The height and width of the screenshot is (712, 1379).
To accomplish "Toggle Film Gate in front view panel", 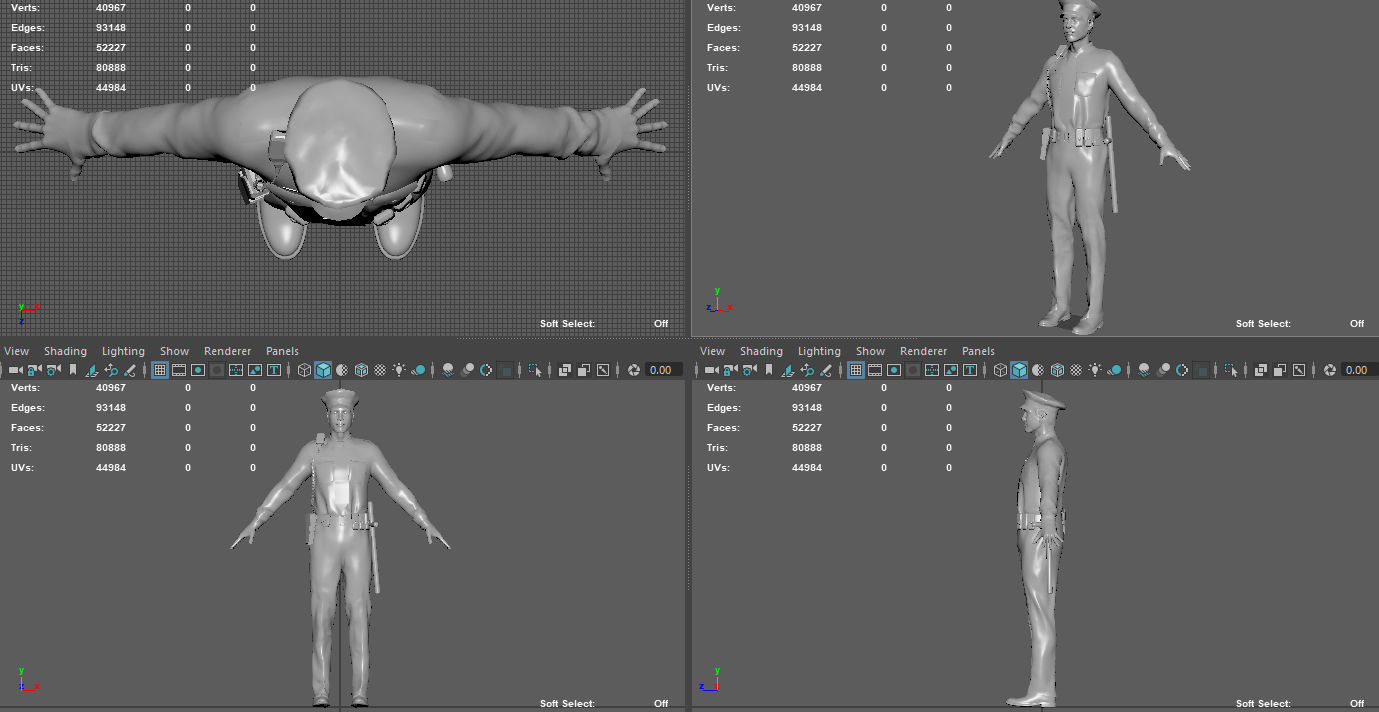I will click(x=179, y=370).
